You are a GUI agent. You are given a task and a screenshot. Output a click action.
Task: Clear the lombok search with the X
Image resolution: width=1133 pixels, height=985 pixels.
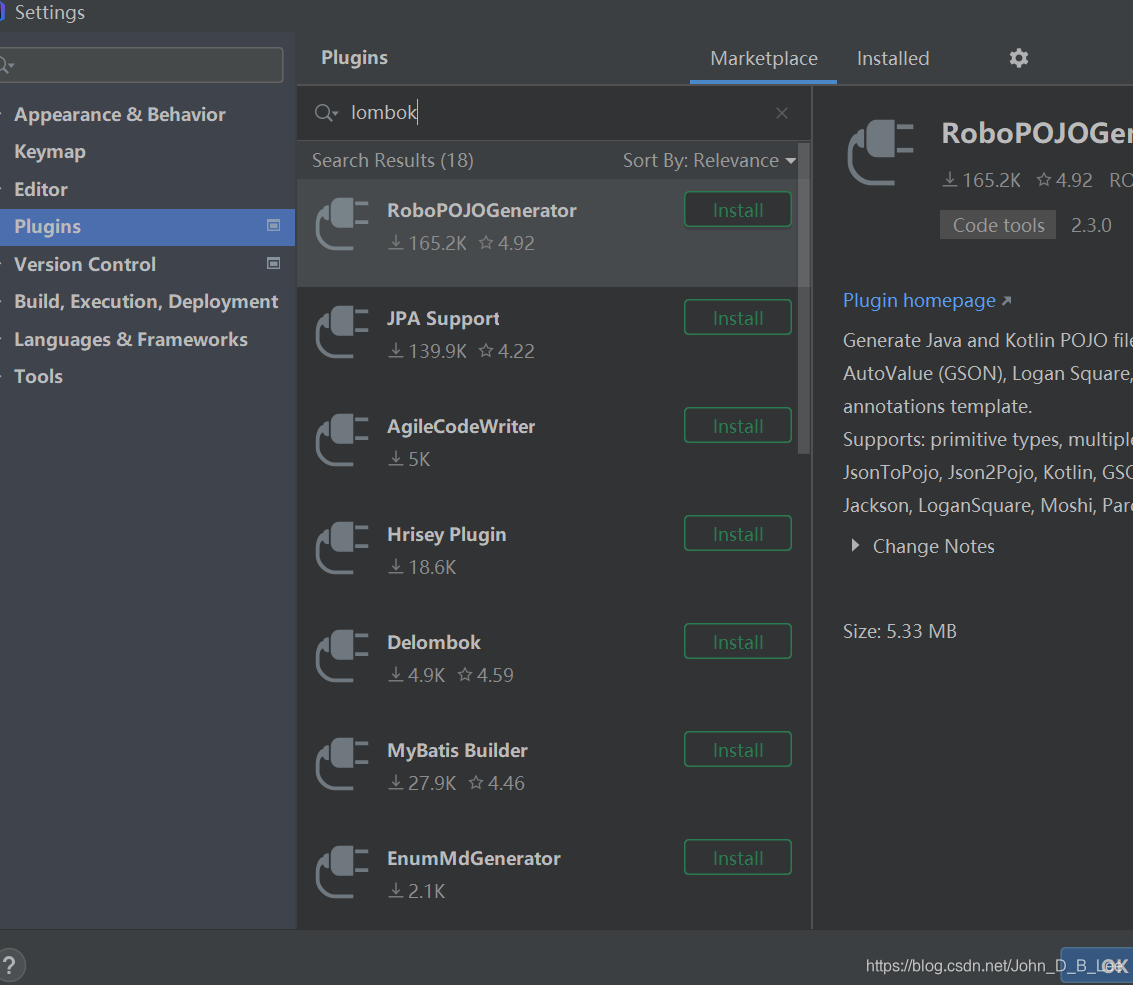coord(782,113)
